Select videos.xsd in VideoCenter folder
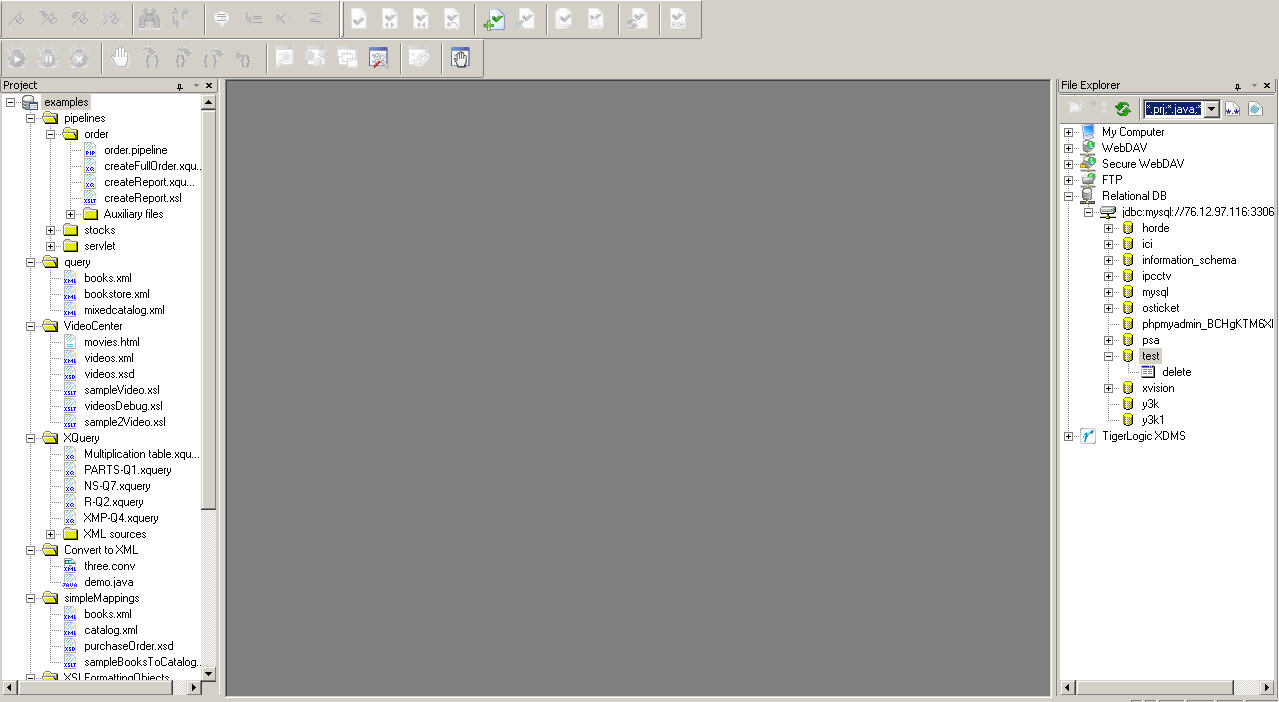 pyautogui.click(x=109, y=374)
